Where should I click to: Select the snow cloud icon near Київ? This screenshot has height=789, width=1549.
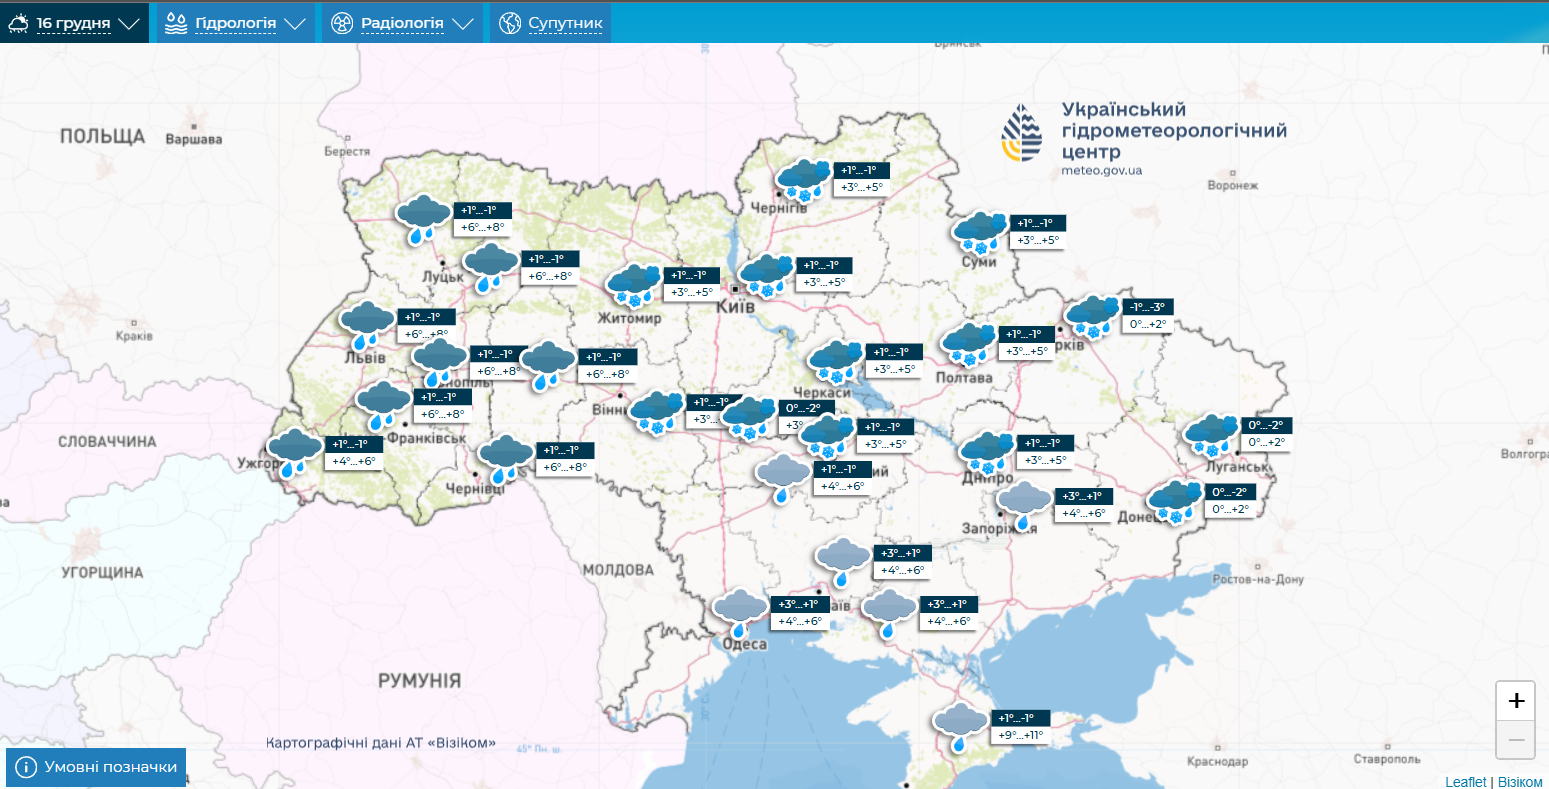[767, 275]
